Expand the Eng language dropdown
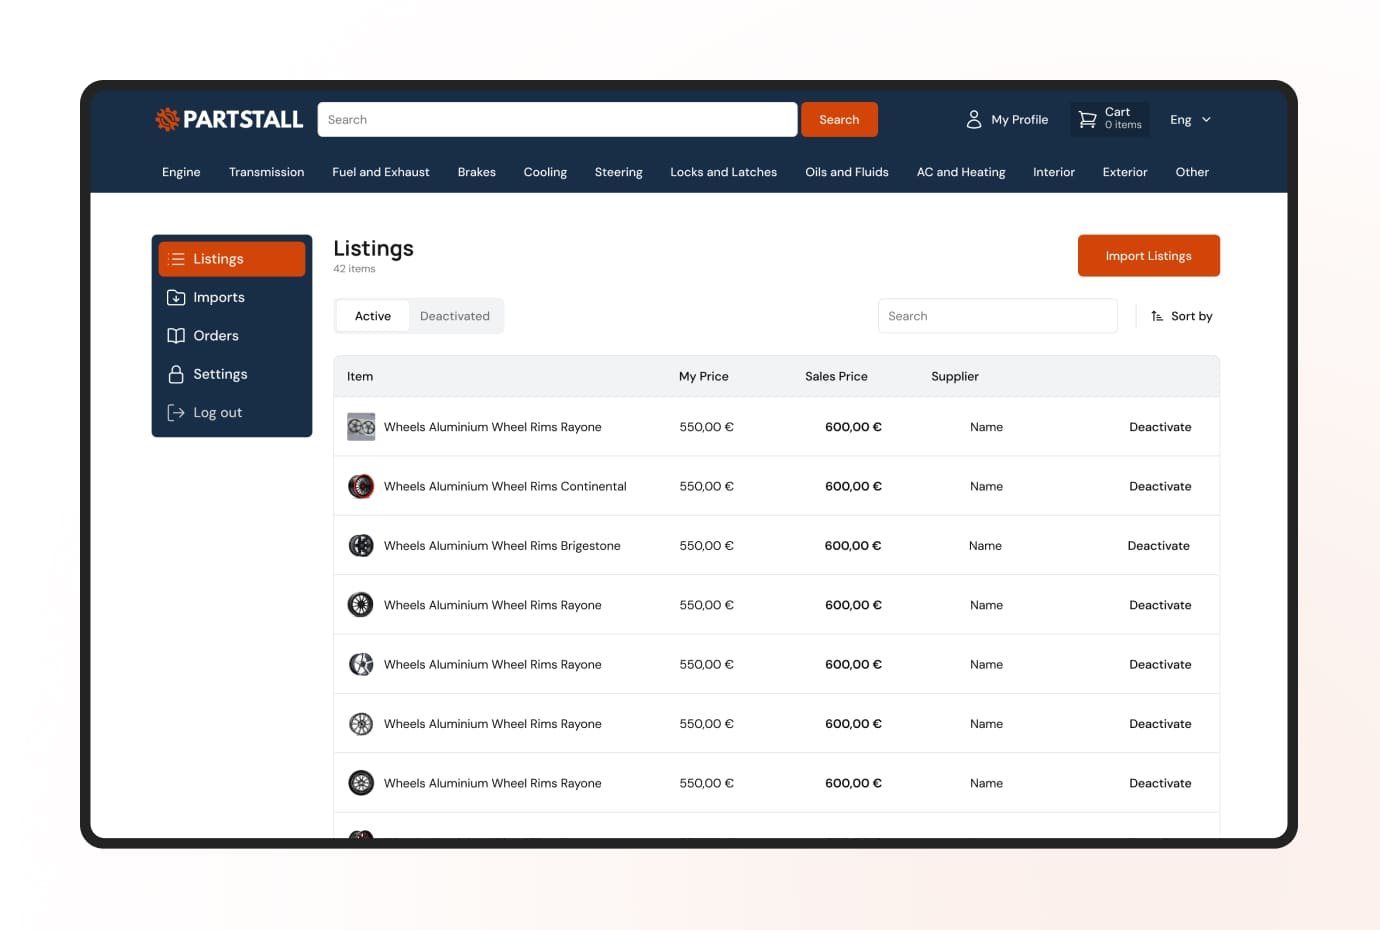Image resolution: width=1380 pixels, height=930 pixels. [1191, 120]
